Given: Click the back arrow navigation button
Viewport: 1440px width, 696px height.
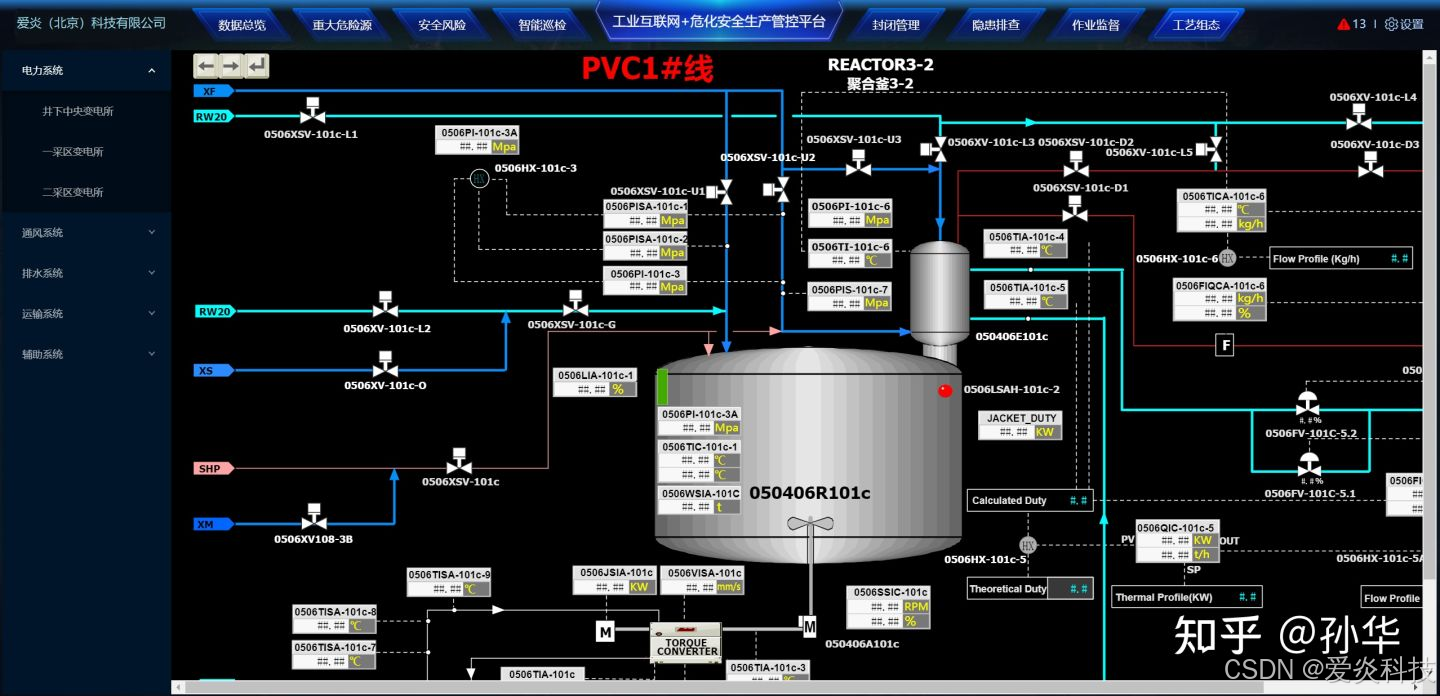Looking at the screenshot, I should point(206,66).
